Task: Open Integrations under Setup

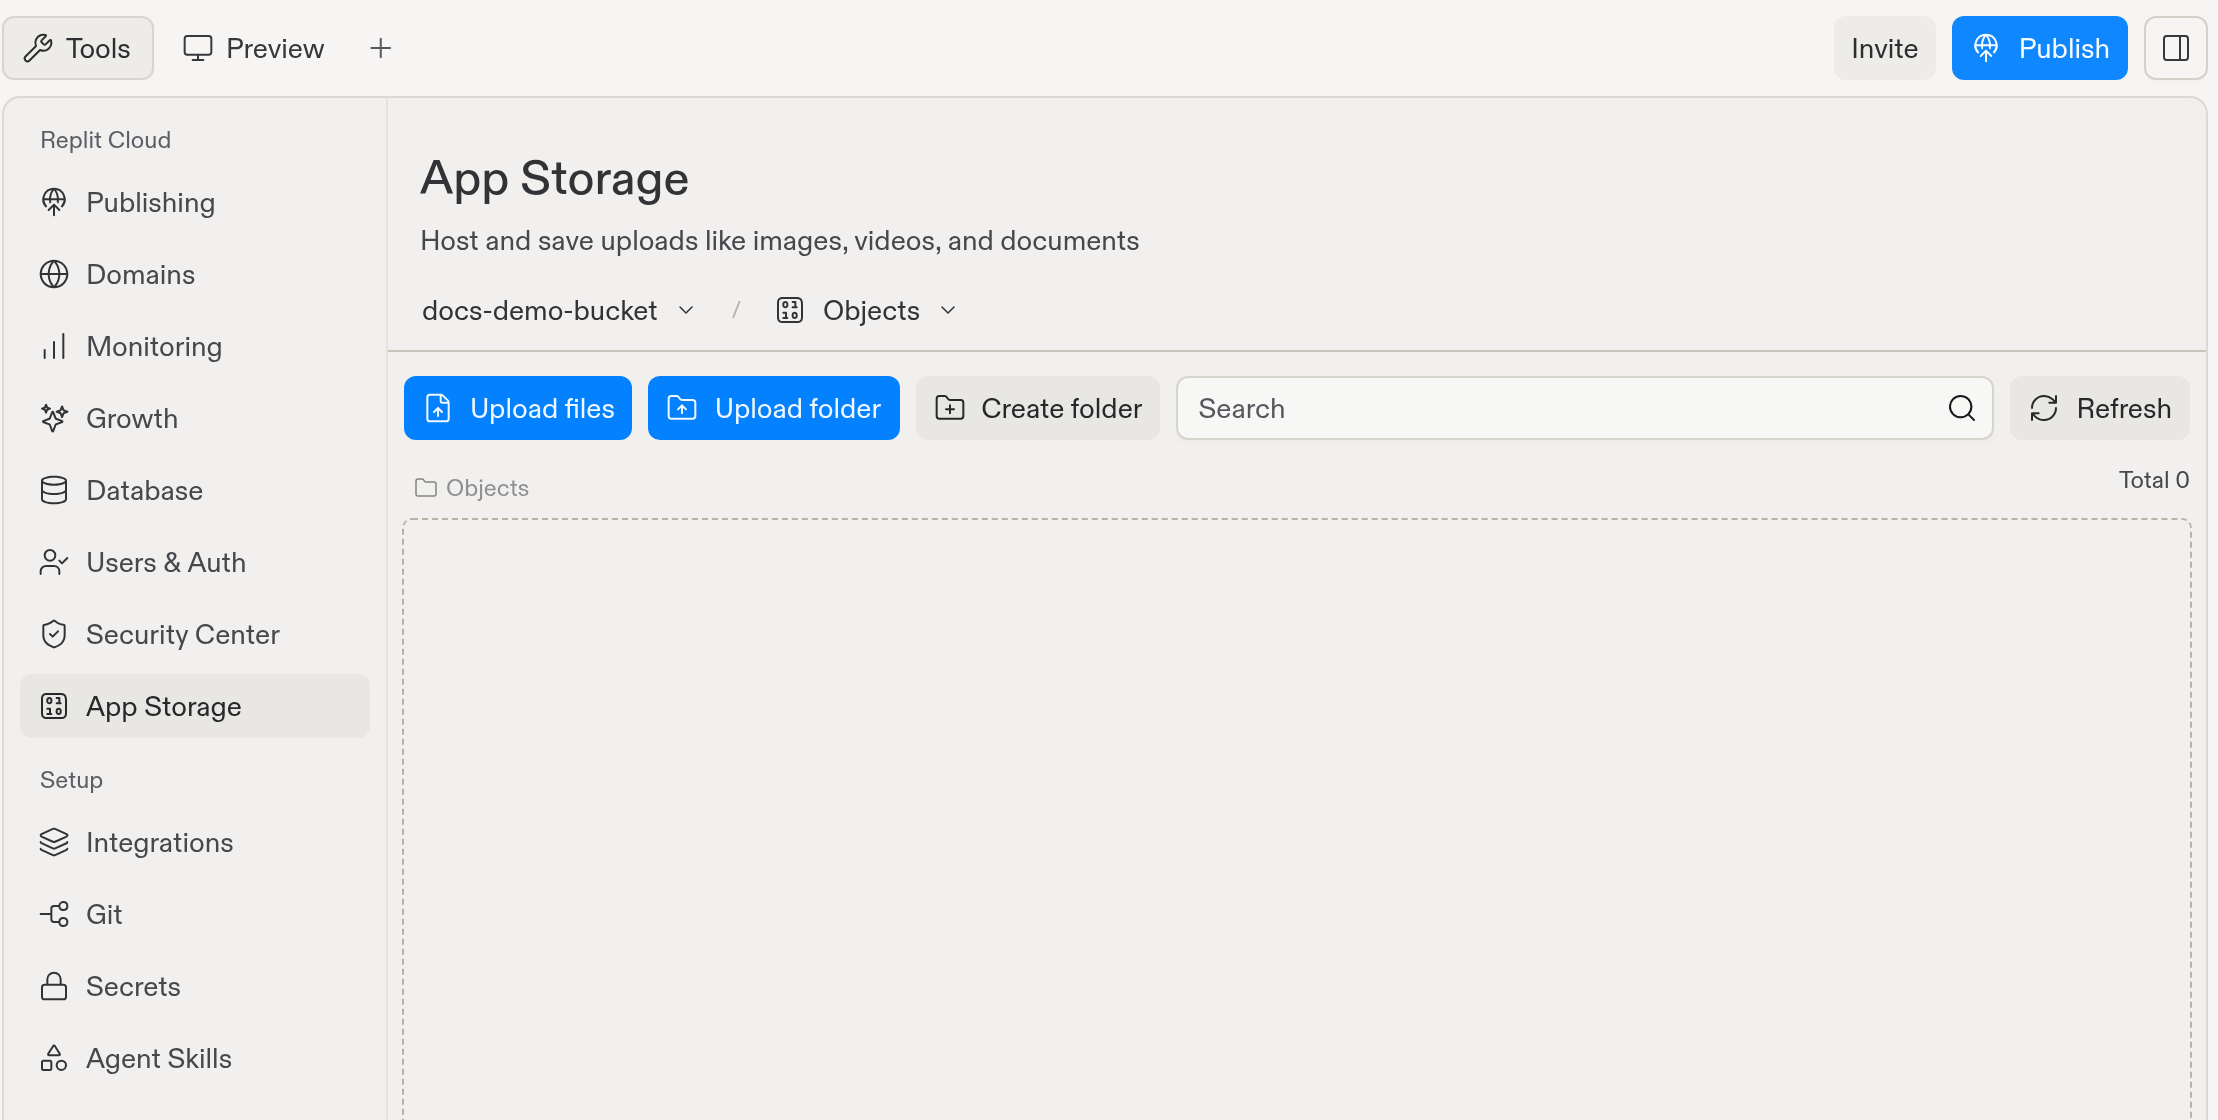Action: coord(195,842)
